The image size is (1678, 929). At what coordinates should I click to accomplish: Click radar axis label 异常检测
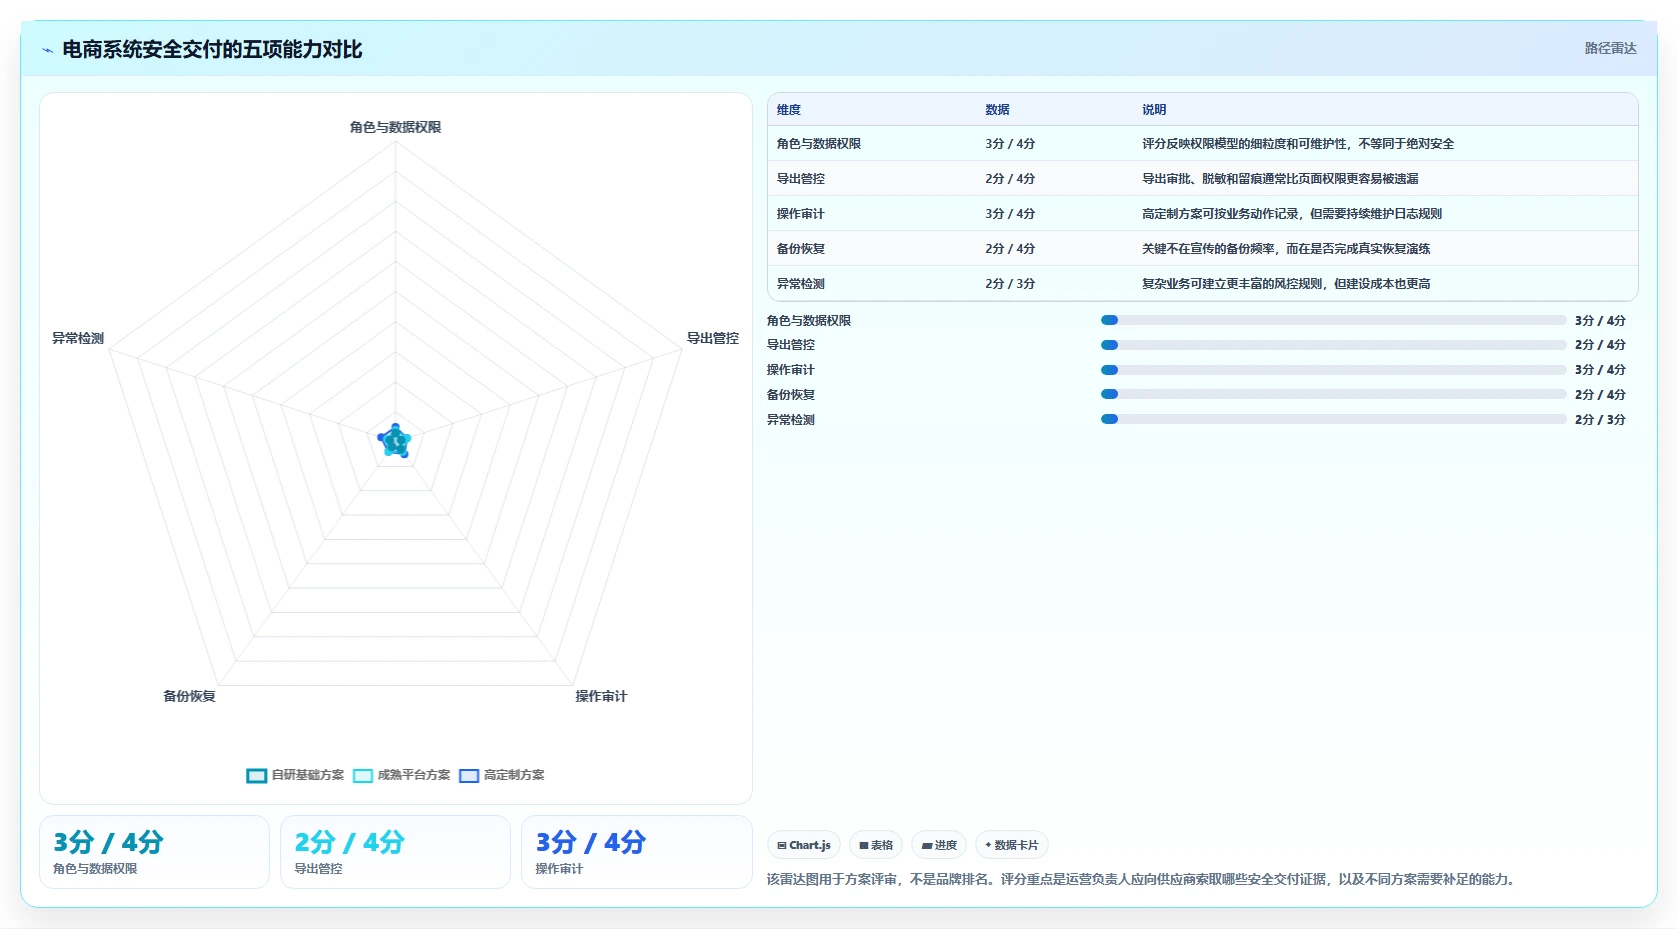click(x=78, y=338)
